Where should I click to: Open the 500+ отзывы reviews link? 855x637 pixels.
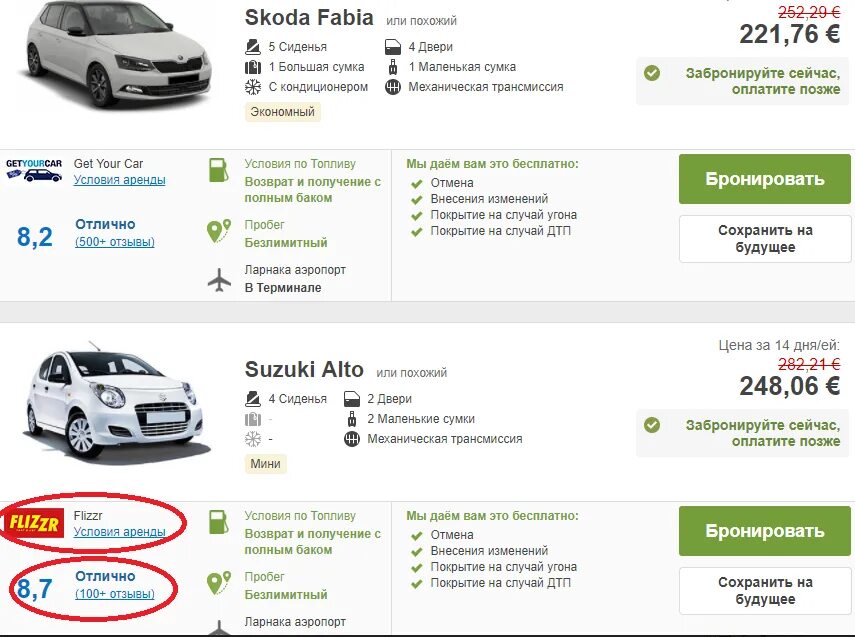pyautogui.click(x=115, y=242)
